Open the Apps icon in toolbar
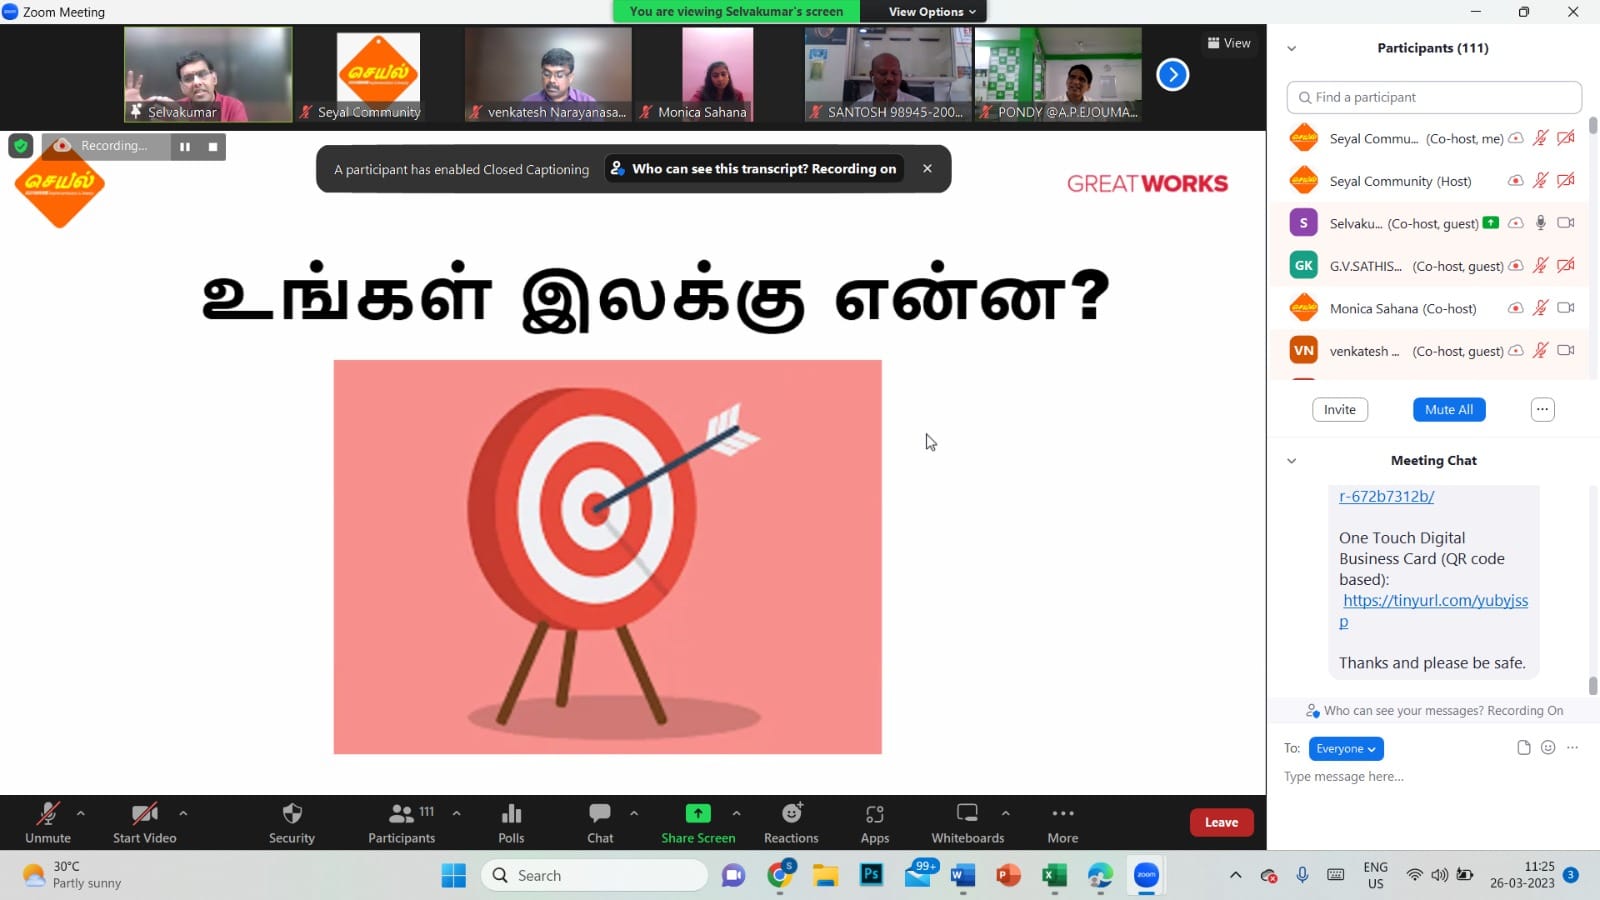1600x900 pixels. [x=874, y=814]
